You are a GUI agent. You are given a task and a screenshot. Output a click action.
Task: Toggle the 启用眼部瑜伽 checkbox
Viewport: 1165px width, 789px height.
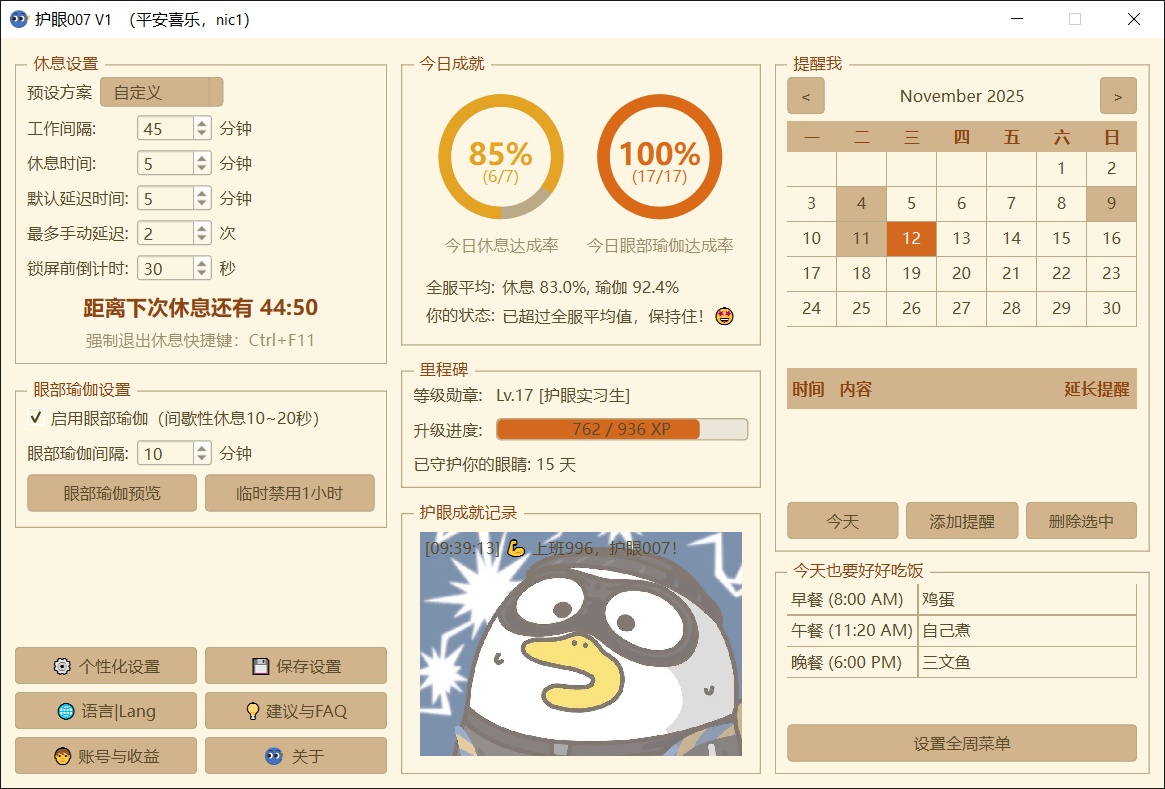coord(36,419)
